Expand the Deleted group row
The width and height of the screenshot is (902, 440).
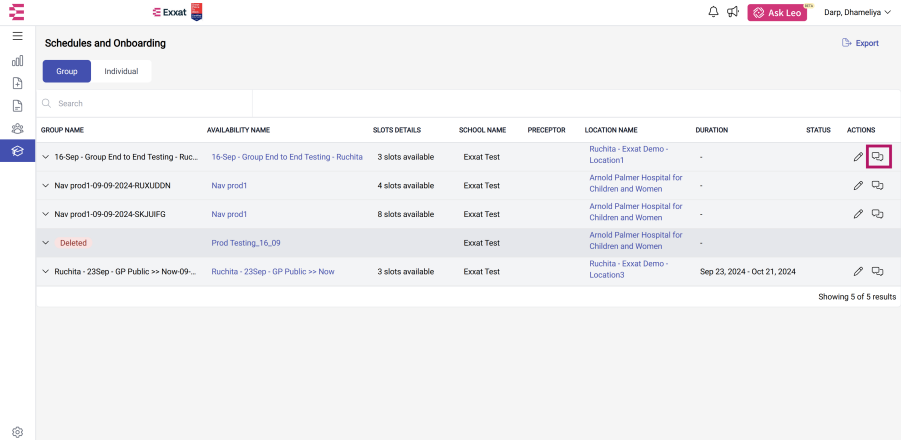tap(46, 243)
